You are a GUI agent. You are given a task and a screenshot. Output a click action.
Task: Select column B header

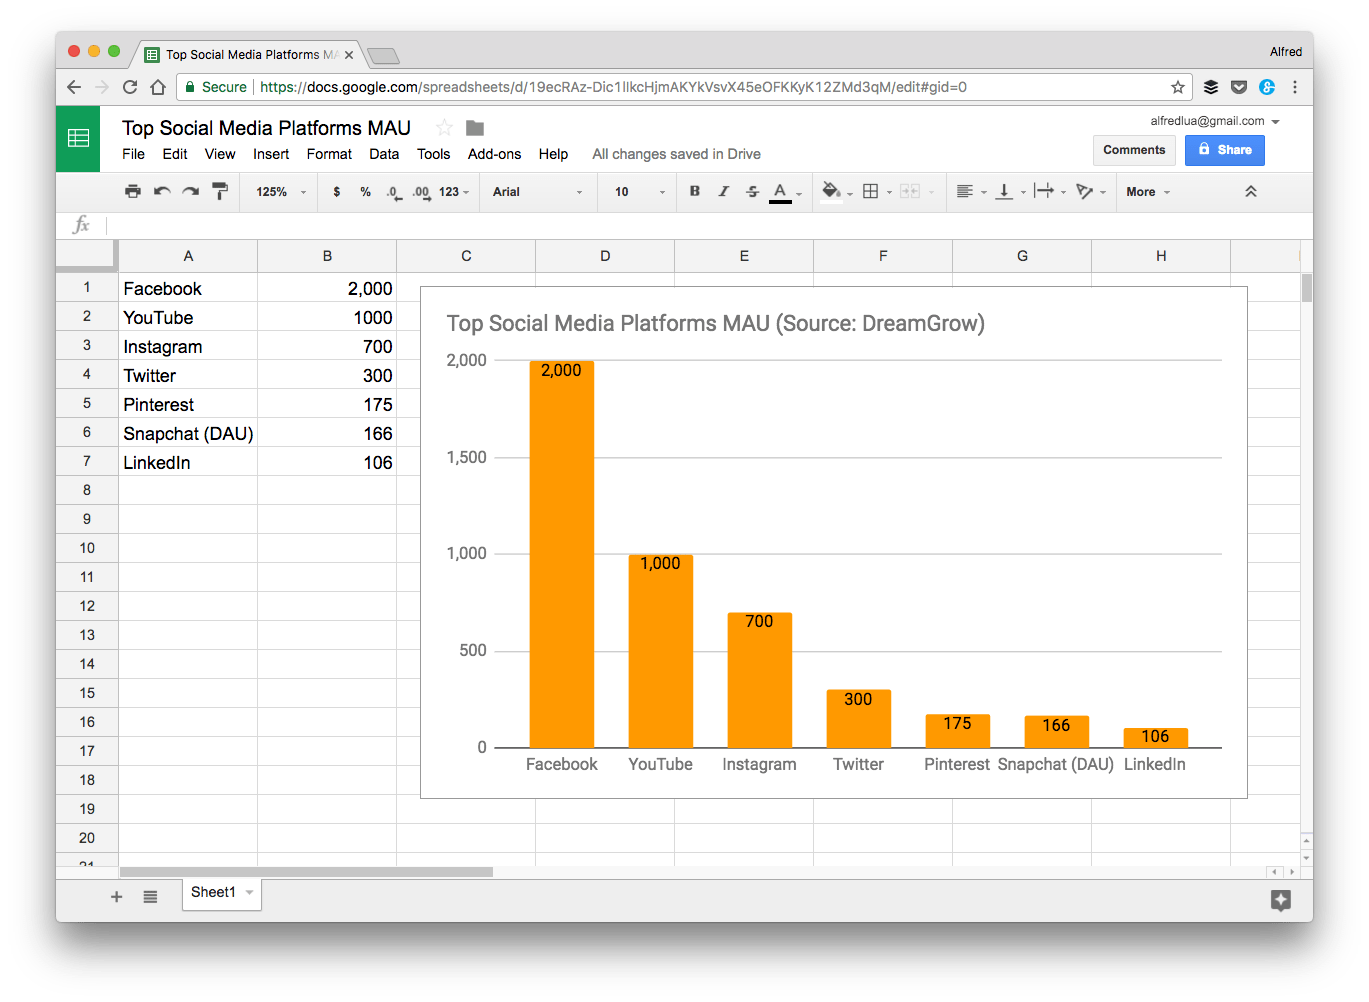327,256
